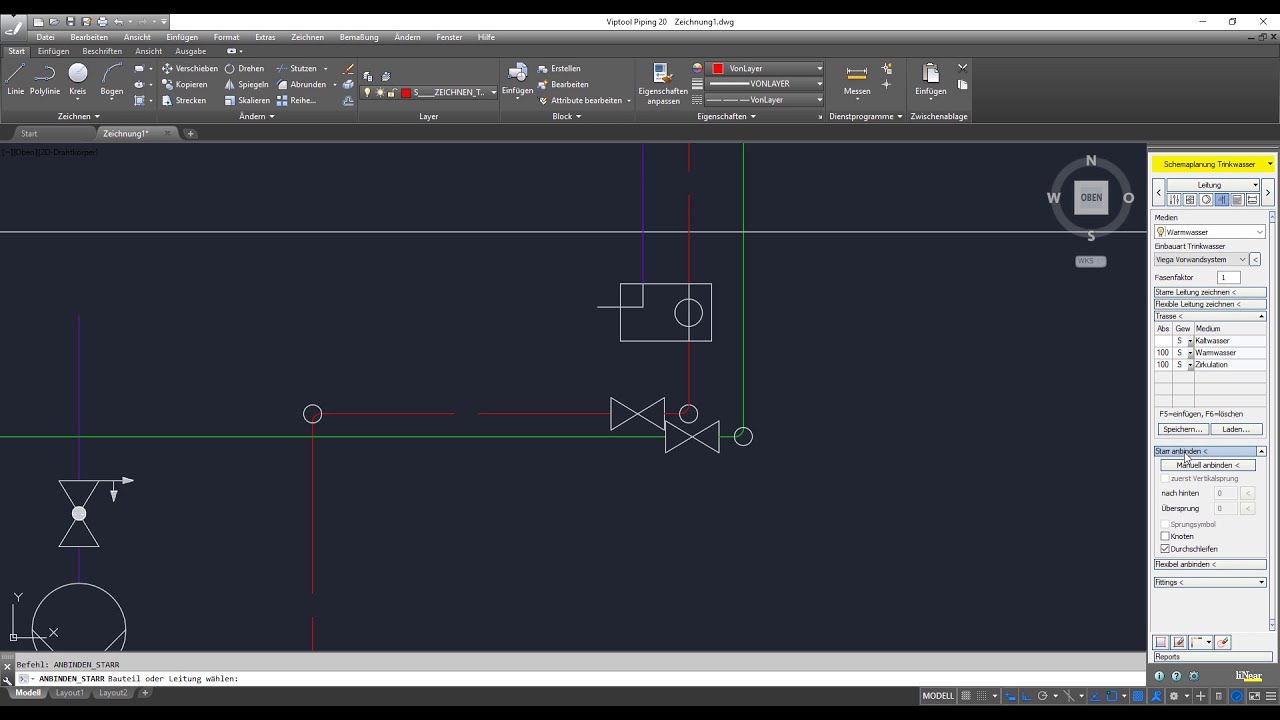Open the Bemaßung menu
The height and width of the screenshot is (720, 1280).
(359, 37)
